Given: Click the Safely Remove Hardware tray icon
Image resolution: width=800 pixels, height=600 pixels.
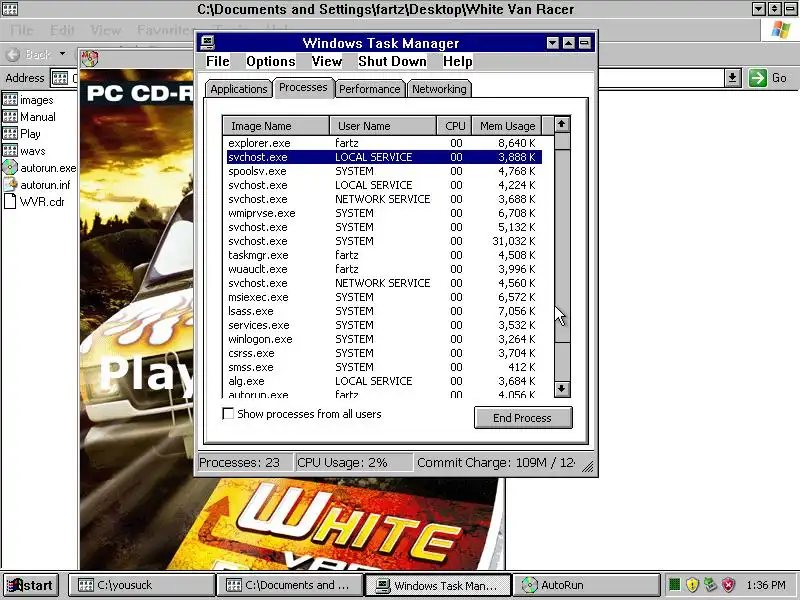Looking at the screenshot, I should [x=710, y=585].
